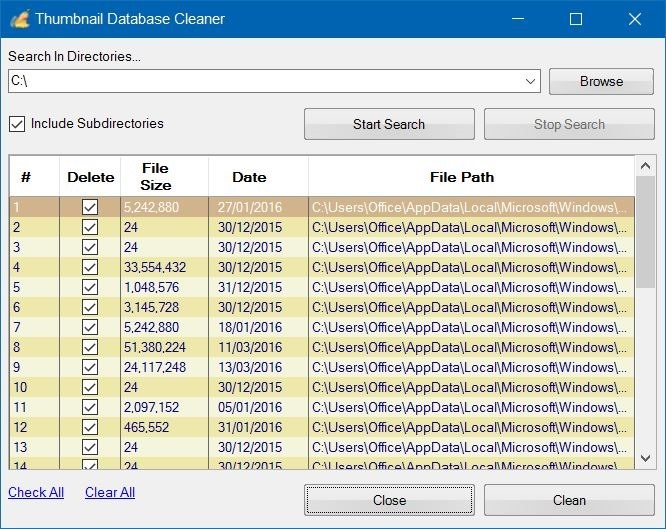Click the Thumbnail Database Cleaner app icon

[20, 19]
